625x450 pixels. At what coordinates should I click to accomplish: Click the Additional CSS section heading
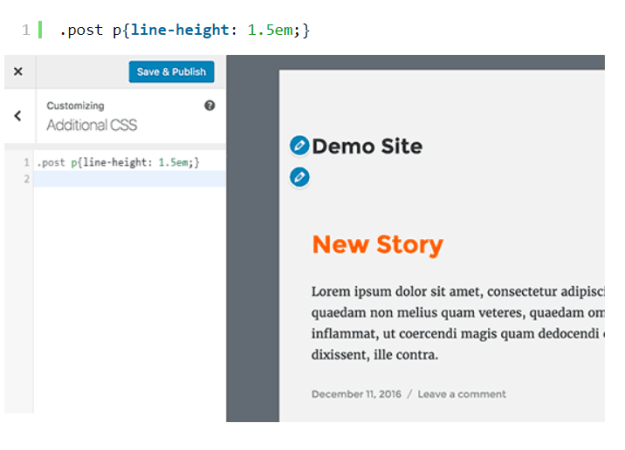pos(92,125)
